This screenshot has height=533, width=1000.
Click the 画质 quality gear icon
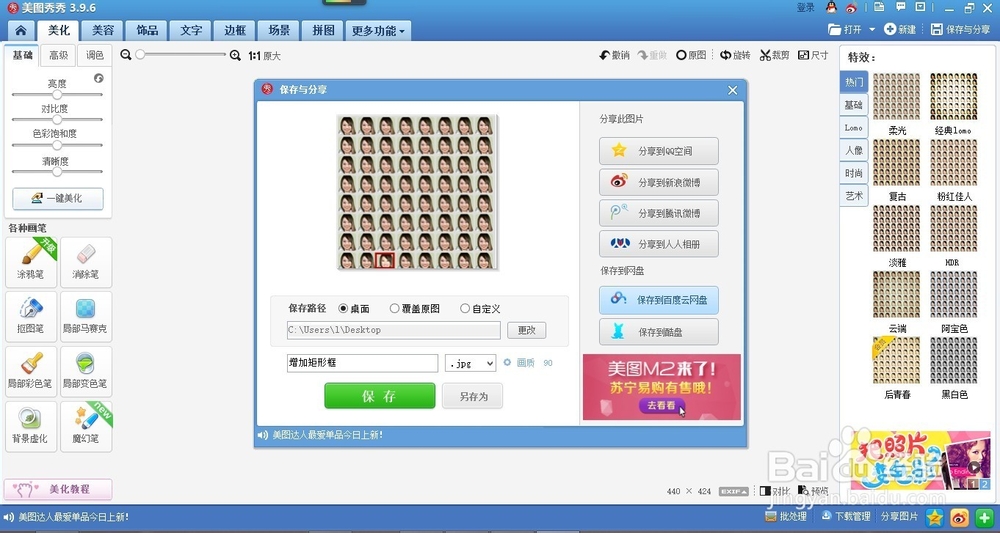(x=508, y=363)
